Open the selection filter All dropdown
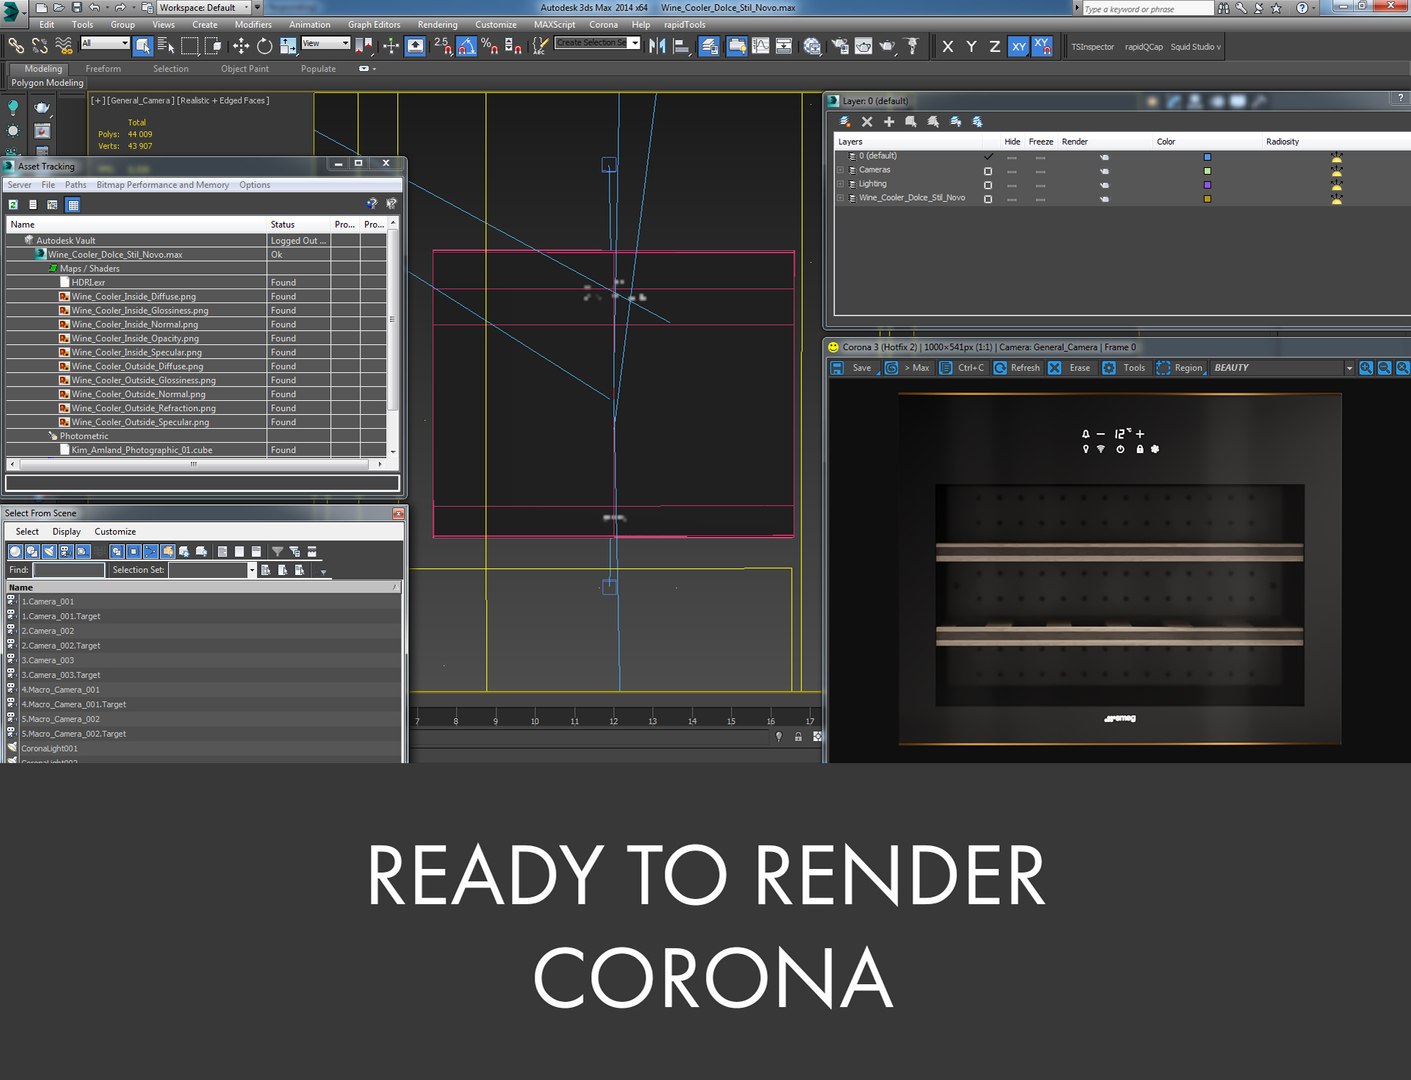The image size is (1411, 1080). coord(105,43)
